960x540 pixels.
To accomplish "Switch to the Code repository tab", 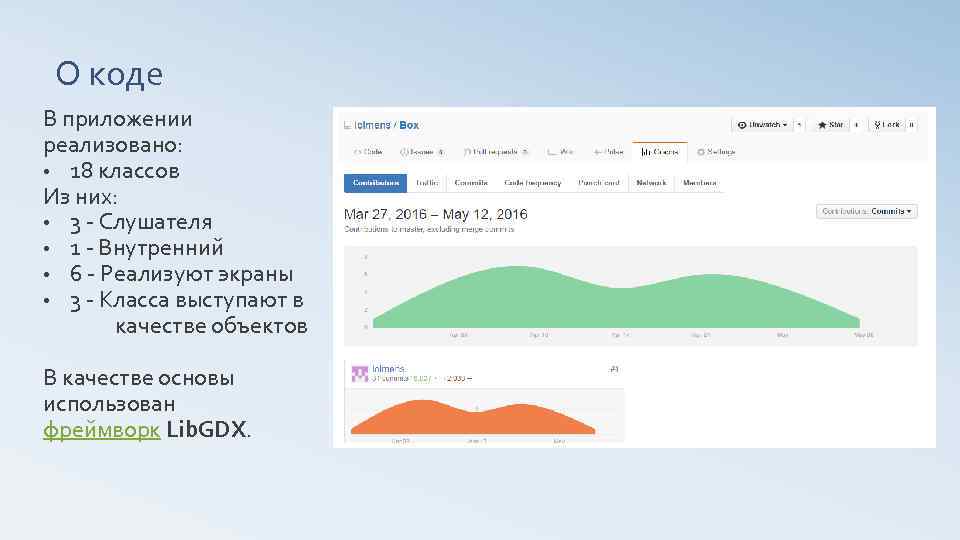I will pos(368,152).
